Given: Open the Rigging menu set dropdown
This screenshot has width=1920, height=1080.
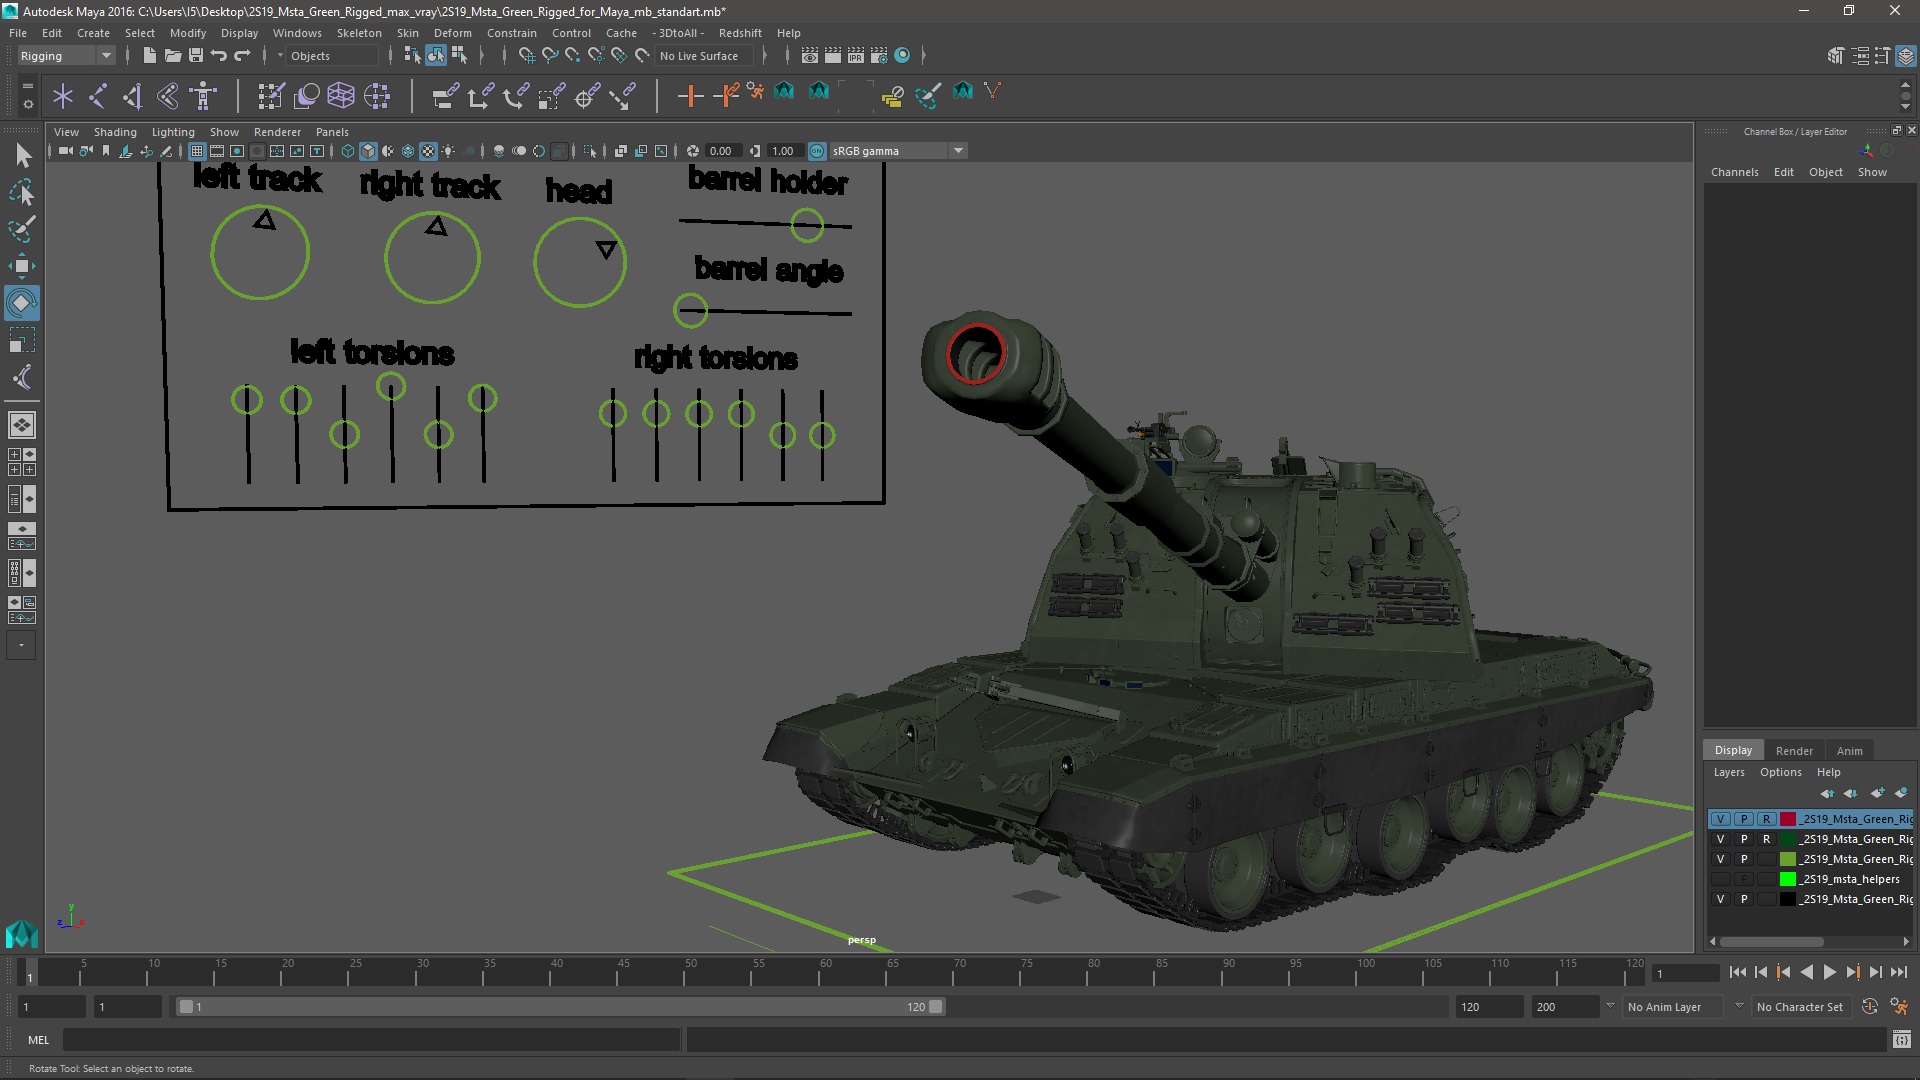Looking at the screenshot, I should click(x=66, y=56).
